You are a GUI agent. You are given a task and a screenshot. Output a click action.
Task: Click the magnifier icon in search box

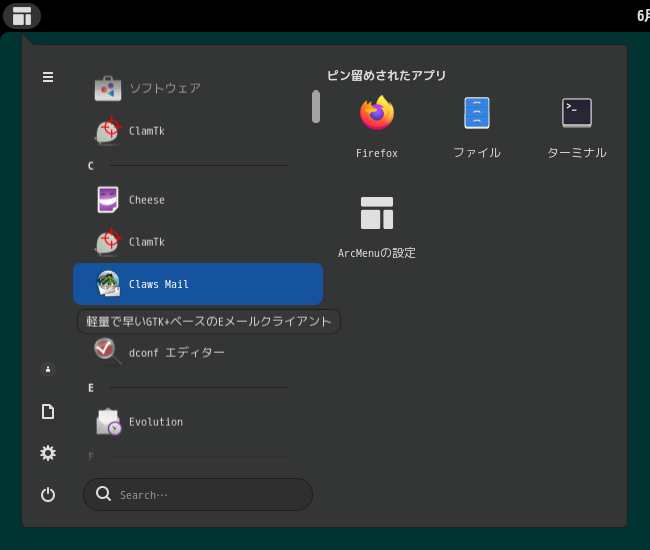[103, 494]
